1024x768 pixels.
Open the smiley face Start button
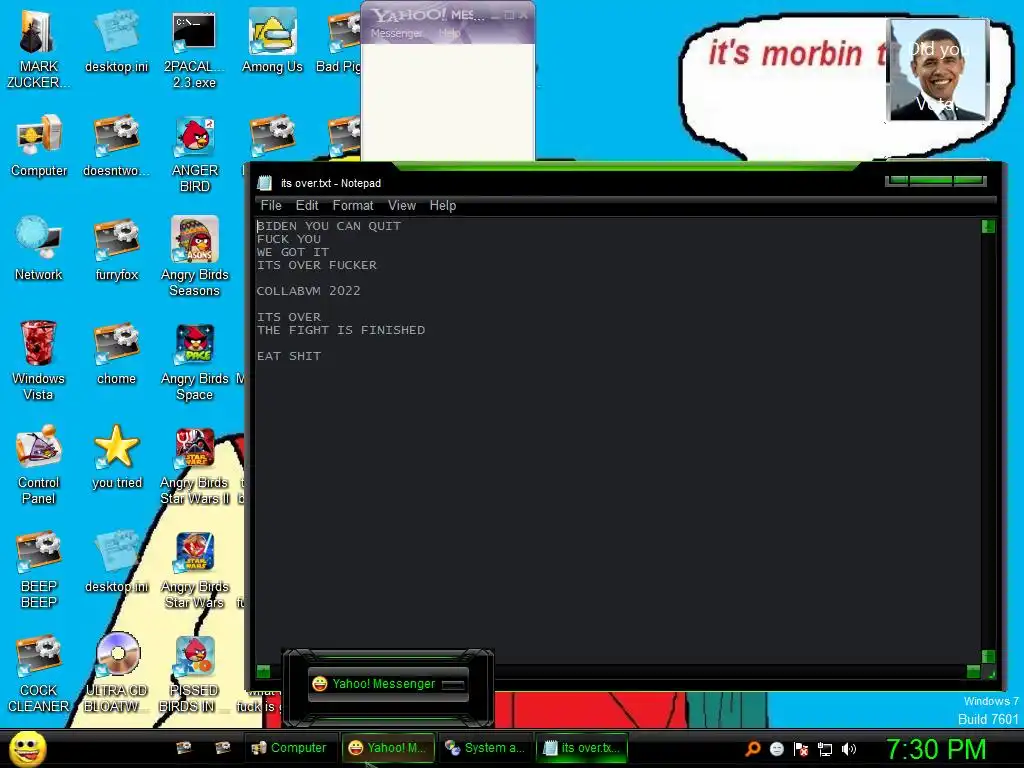click(x=27, y=748)
